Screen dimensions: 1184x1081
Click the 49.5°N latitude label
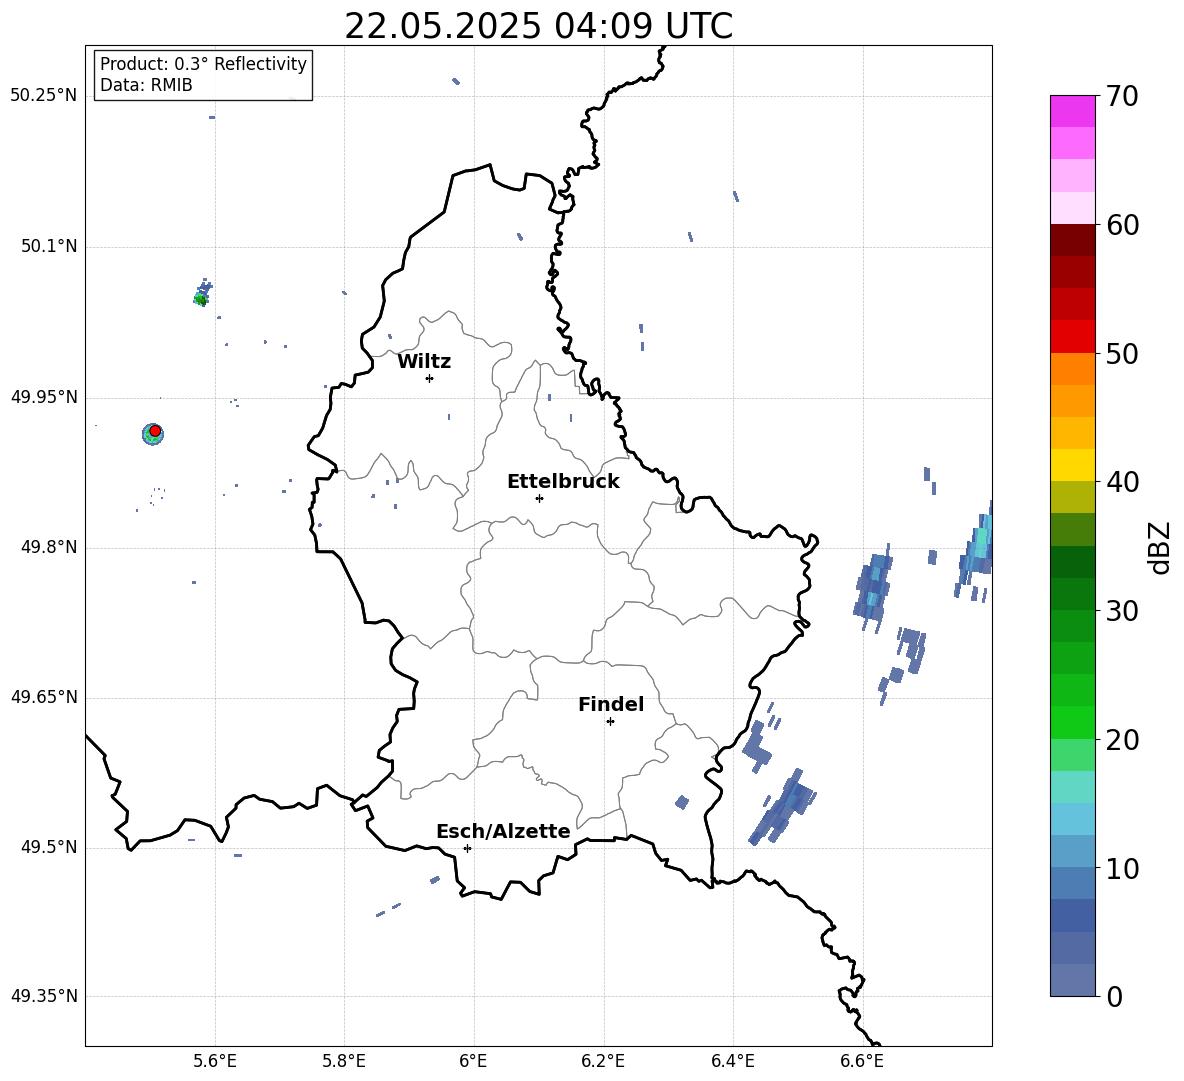click(48, 847)
